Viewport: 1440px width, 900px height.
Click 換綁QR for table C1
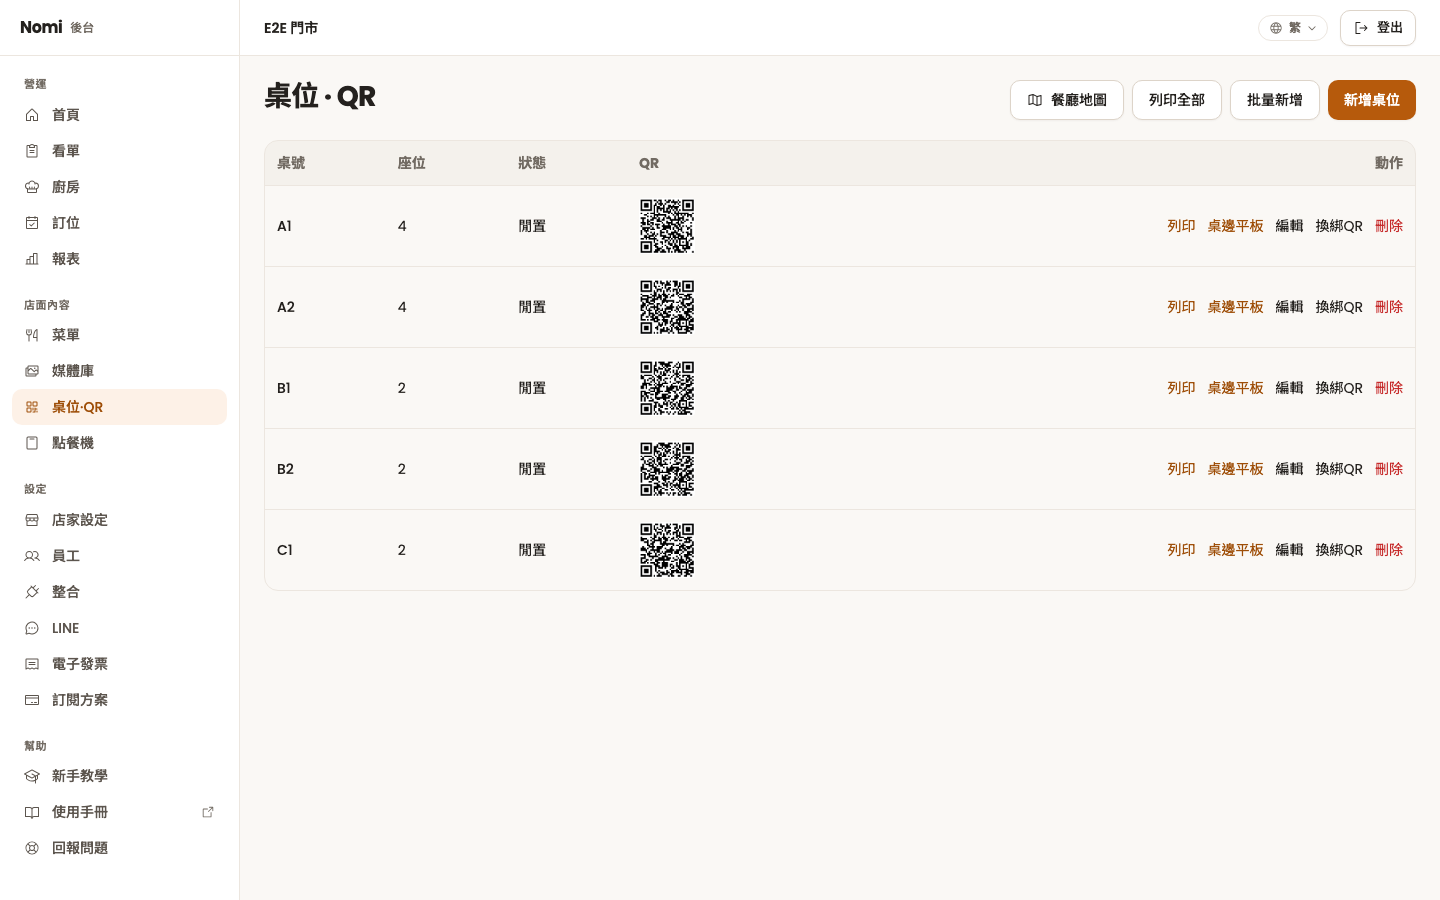click(x=1339, y=550)
